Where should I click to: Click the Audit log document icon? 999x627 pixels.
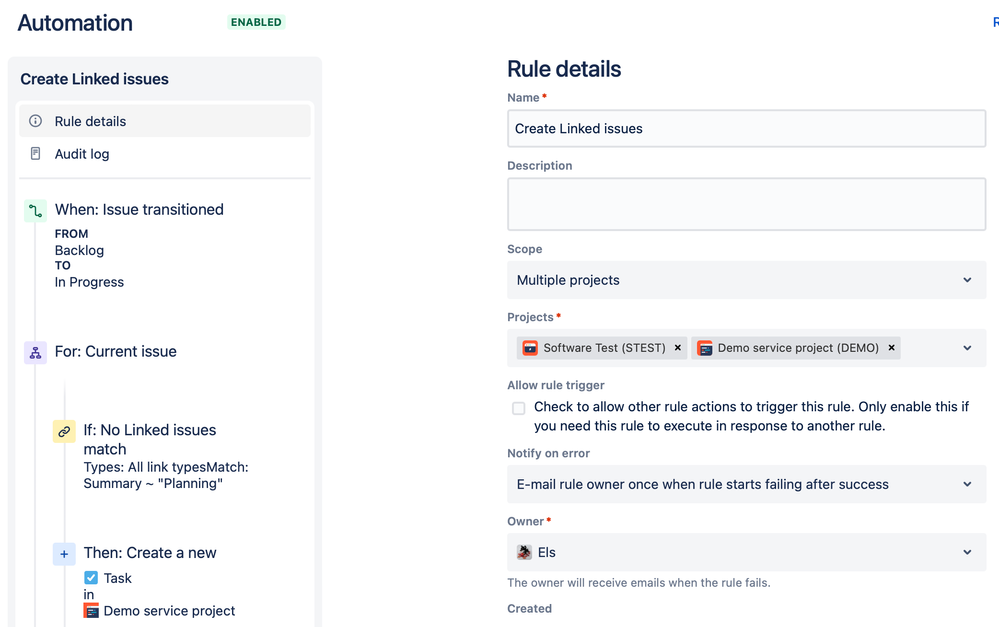(x=36, y=154)
